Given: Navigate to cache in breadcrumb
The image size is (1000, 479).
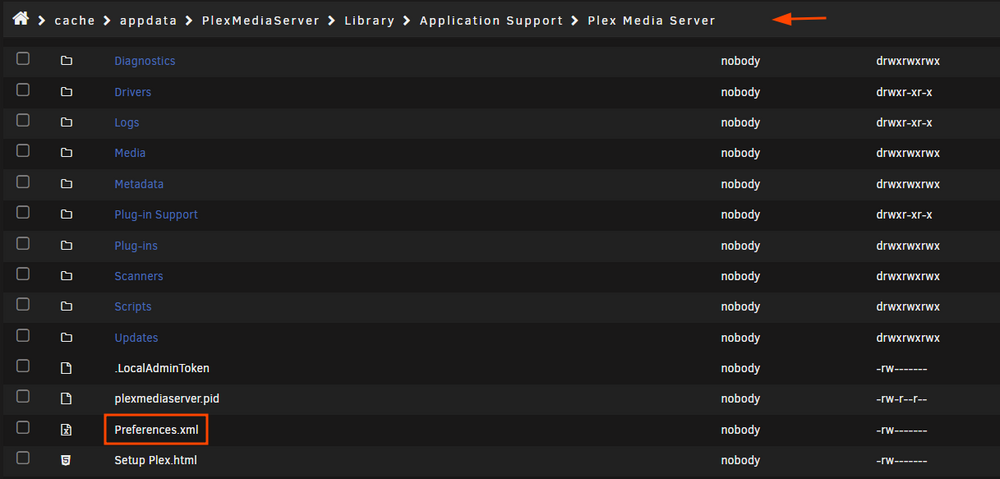Looking at the screenshot, I should (x=75, y=20).
